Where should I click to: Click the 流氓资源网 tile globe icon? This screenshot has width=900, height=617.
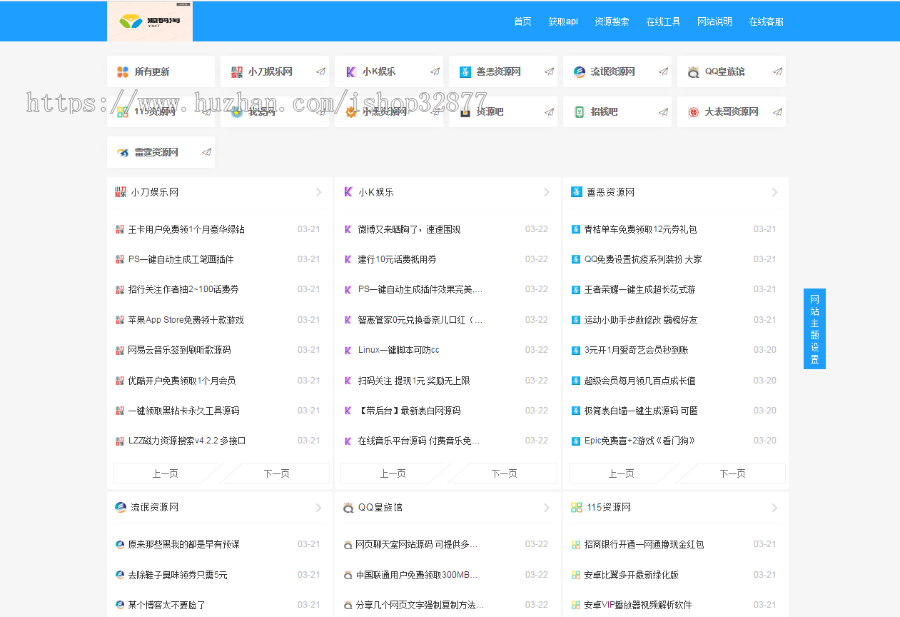[579, 72]
